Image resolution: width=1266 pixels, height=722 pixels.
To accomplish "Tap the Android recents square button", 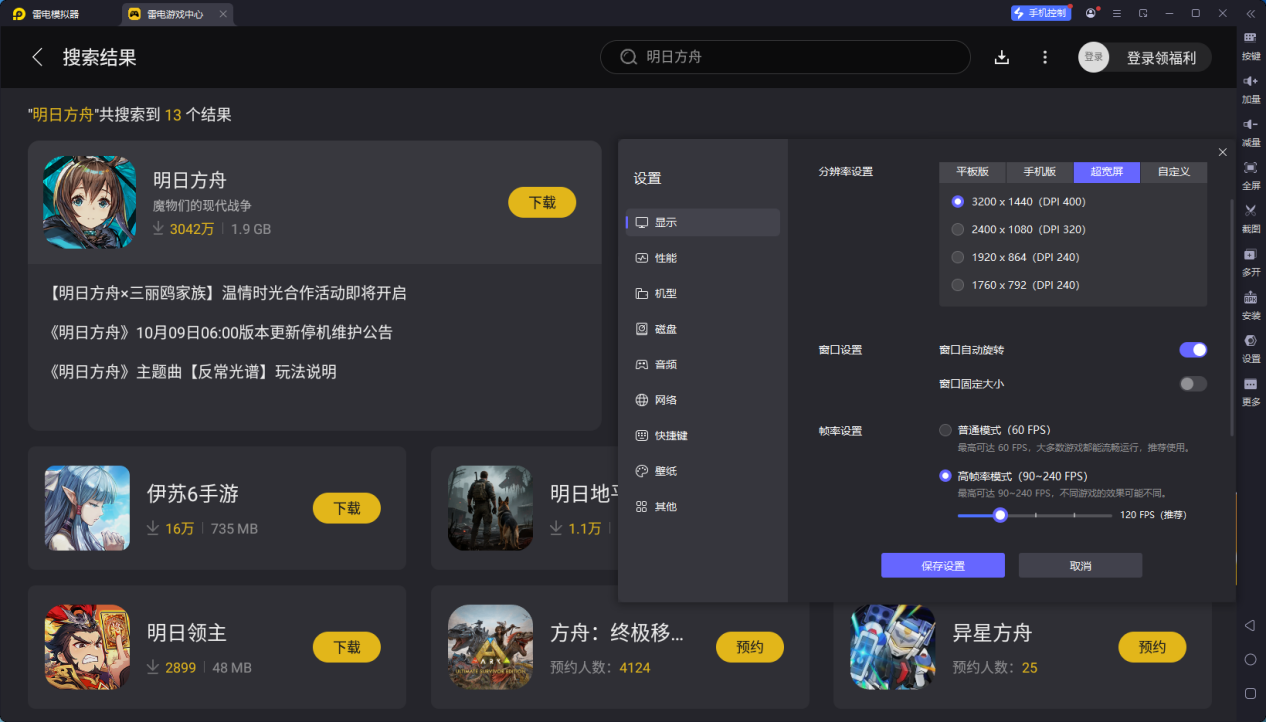I will [1250, 693].
